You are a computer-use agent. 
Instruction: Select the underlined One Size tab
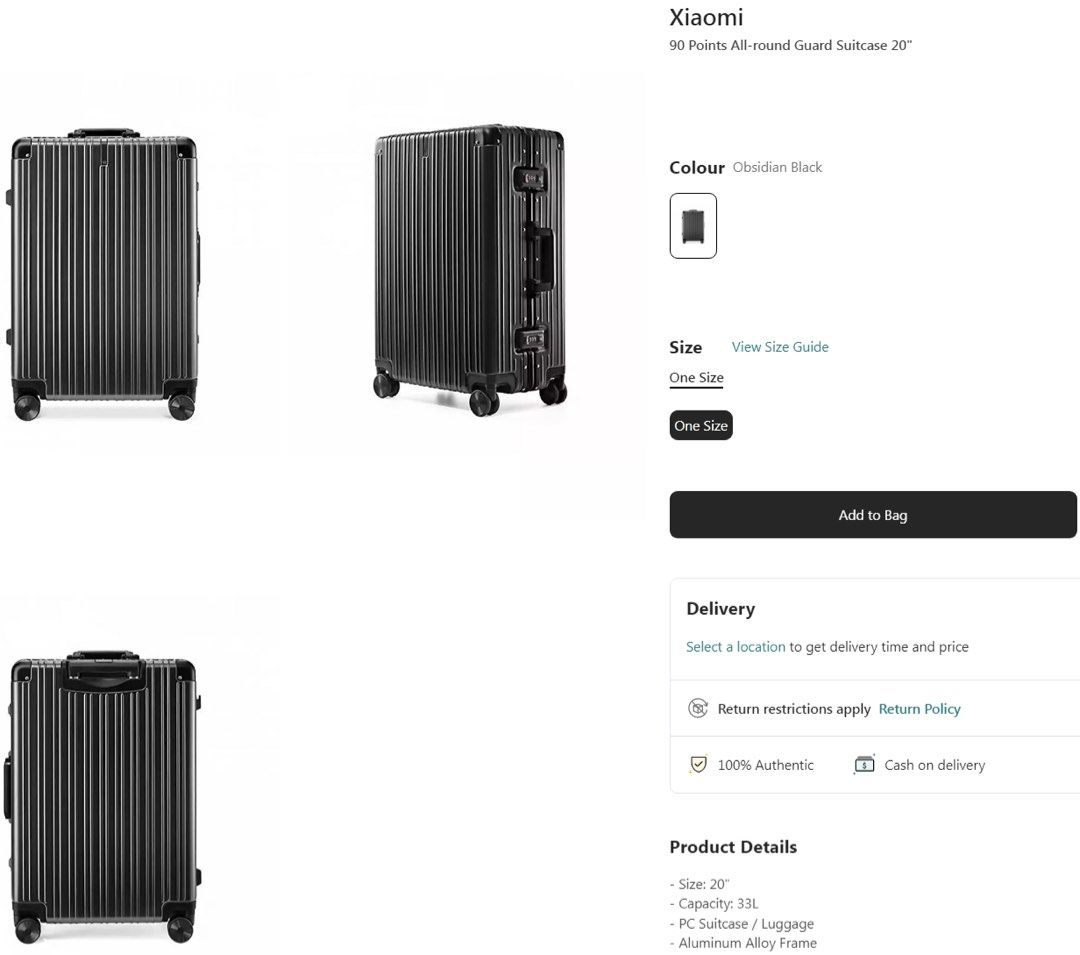pyautogui.click(x=696, y=376)
